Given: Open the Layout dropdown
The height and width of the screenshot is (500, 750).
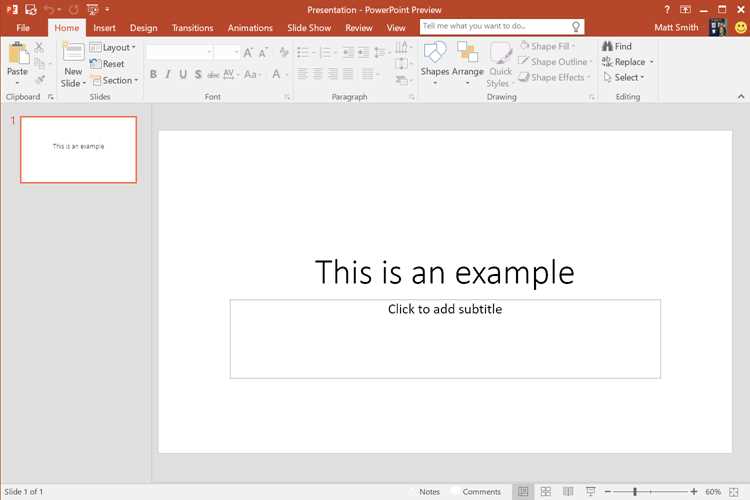Looking at the screenshot, I should (x=113, y=47).
